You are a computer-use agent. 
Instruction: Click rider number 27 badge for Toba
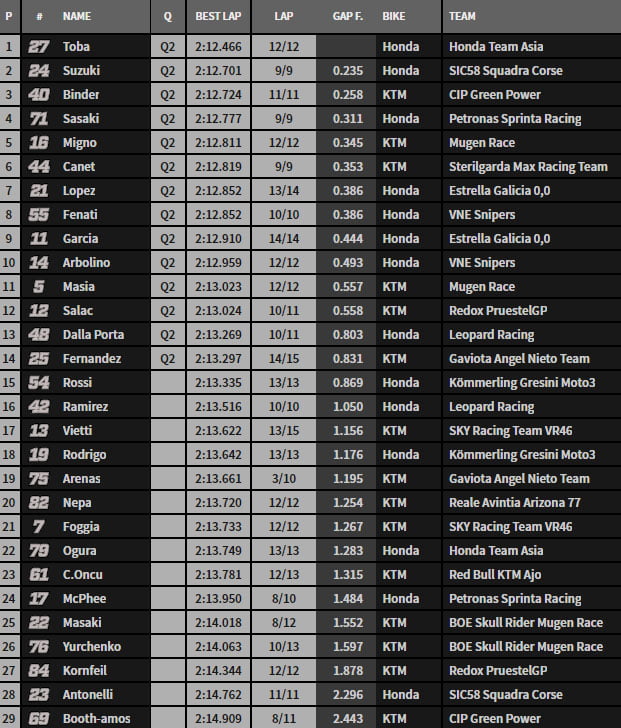tap(39, 47)
